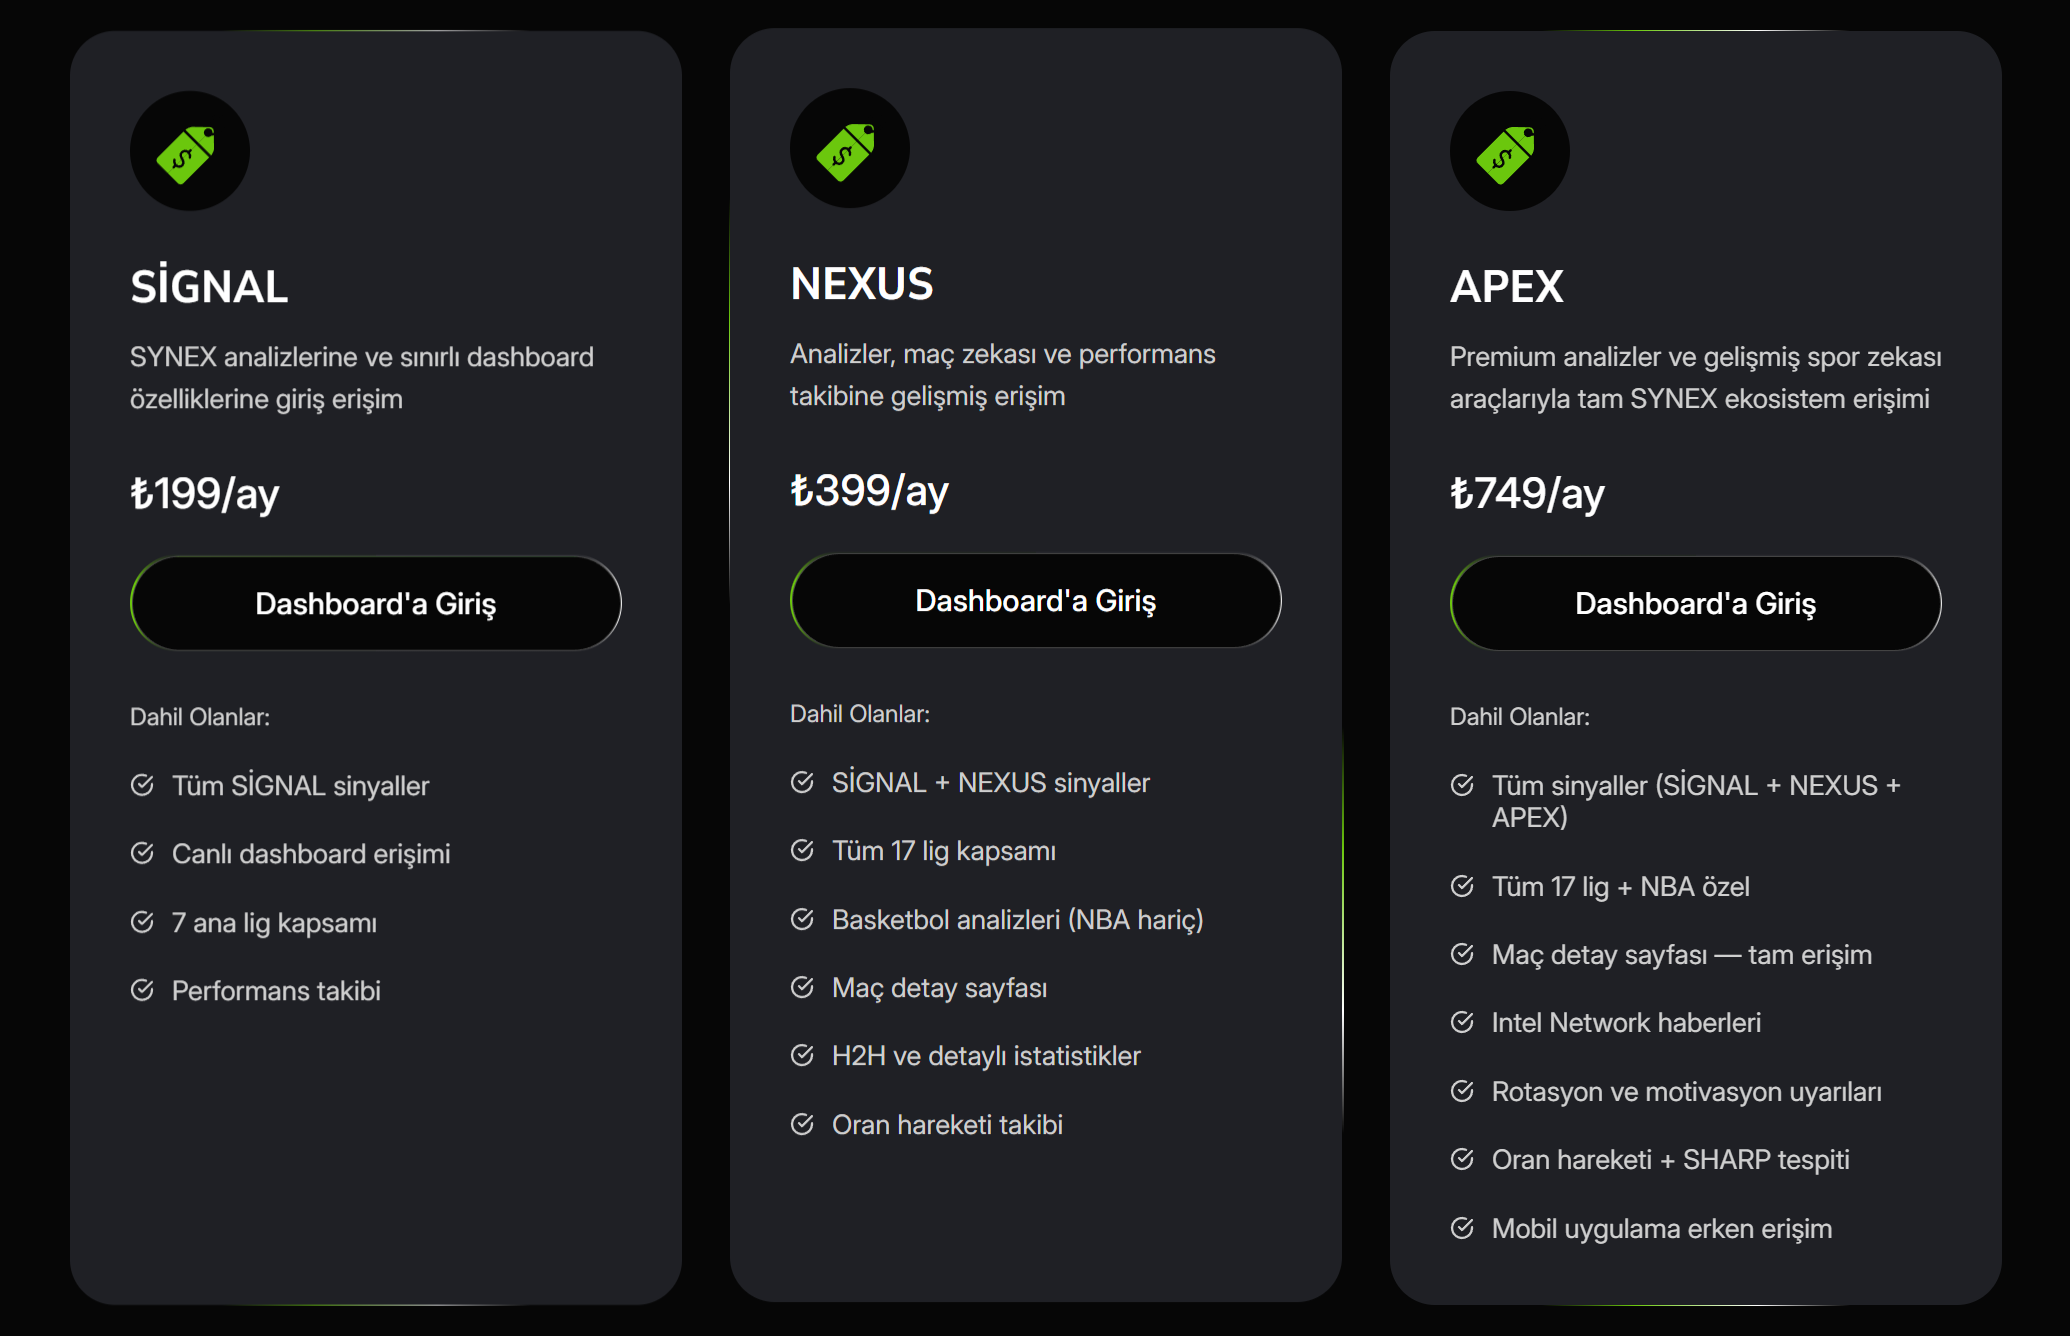The image size is (2070, 1336).
Task: Click the price tag icon on the APEX card
Action: (x=1509, y=152)
